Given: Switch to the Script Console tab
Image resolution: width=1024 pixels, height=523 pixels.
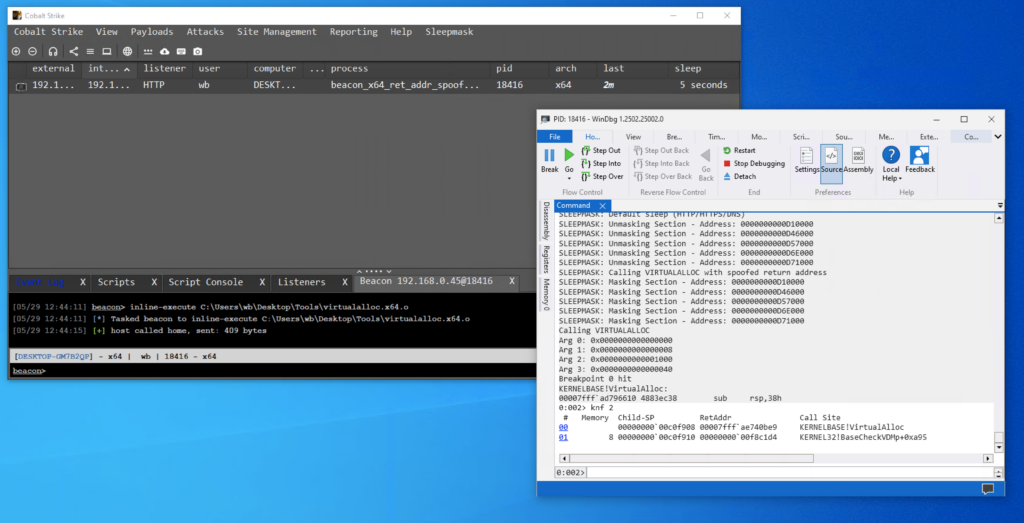Looking at the screenshot, I should coord(205,282).
